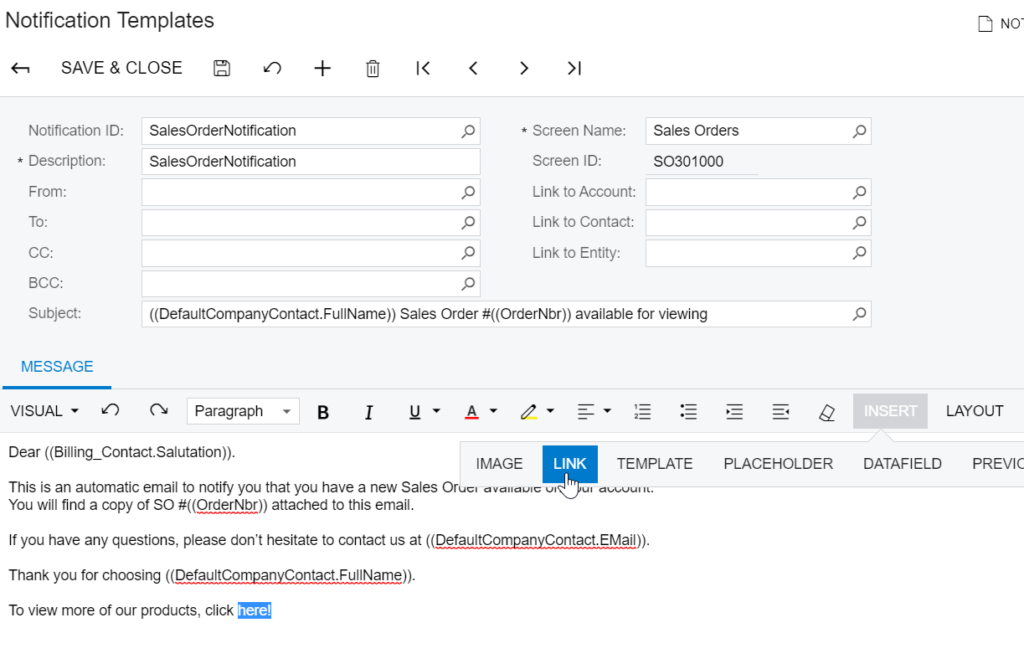This screenshot has height=664, width=1024.
Task: Toggle italic formatting in the editor
Action: pos(368,411)
